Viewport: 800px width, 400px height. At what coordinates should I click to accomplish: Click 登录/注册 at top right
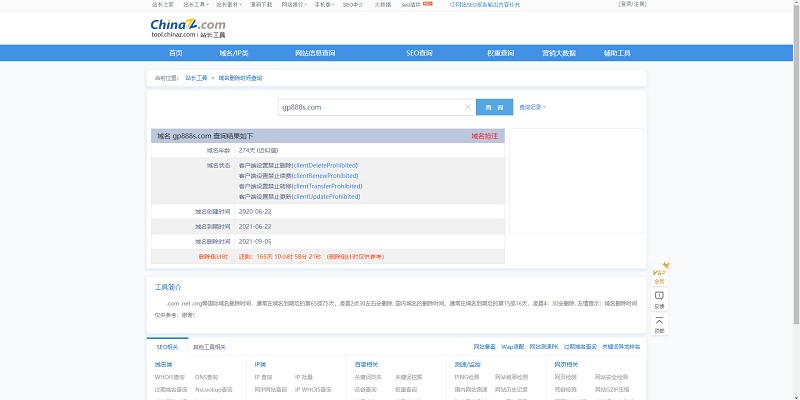633,4
